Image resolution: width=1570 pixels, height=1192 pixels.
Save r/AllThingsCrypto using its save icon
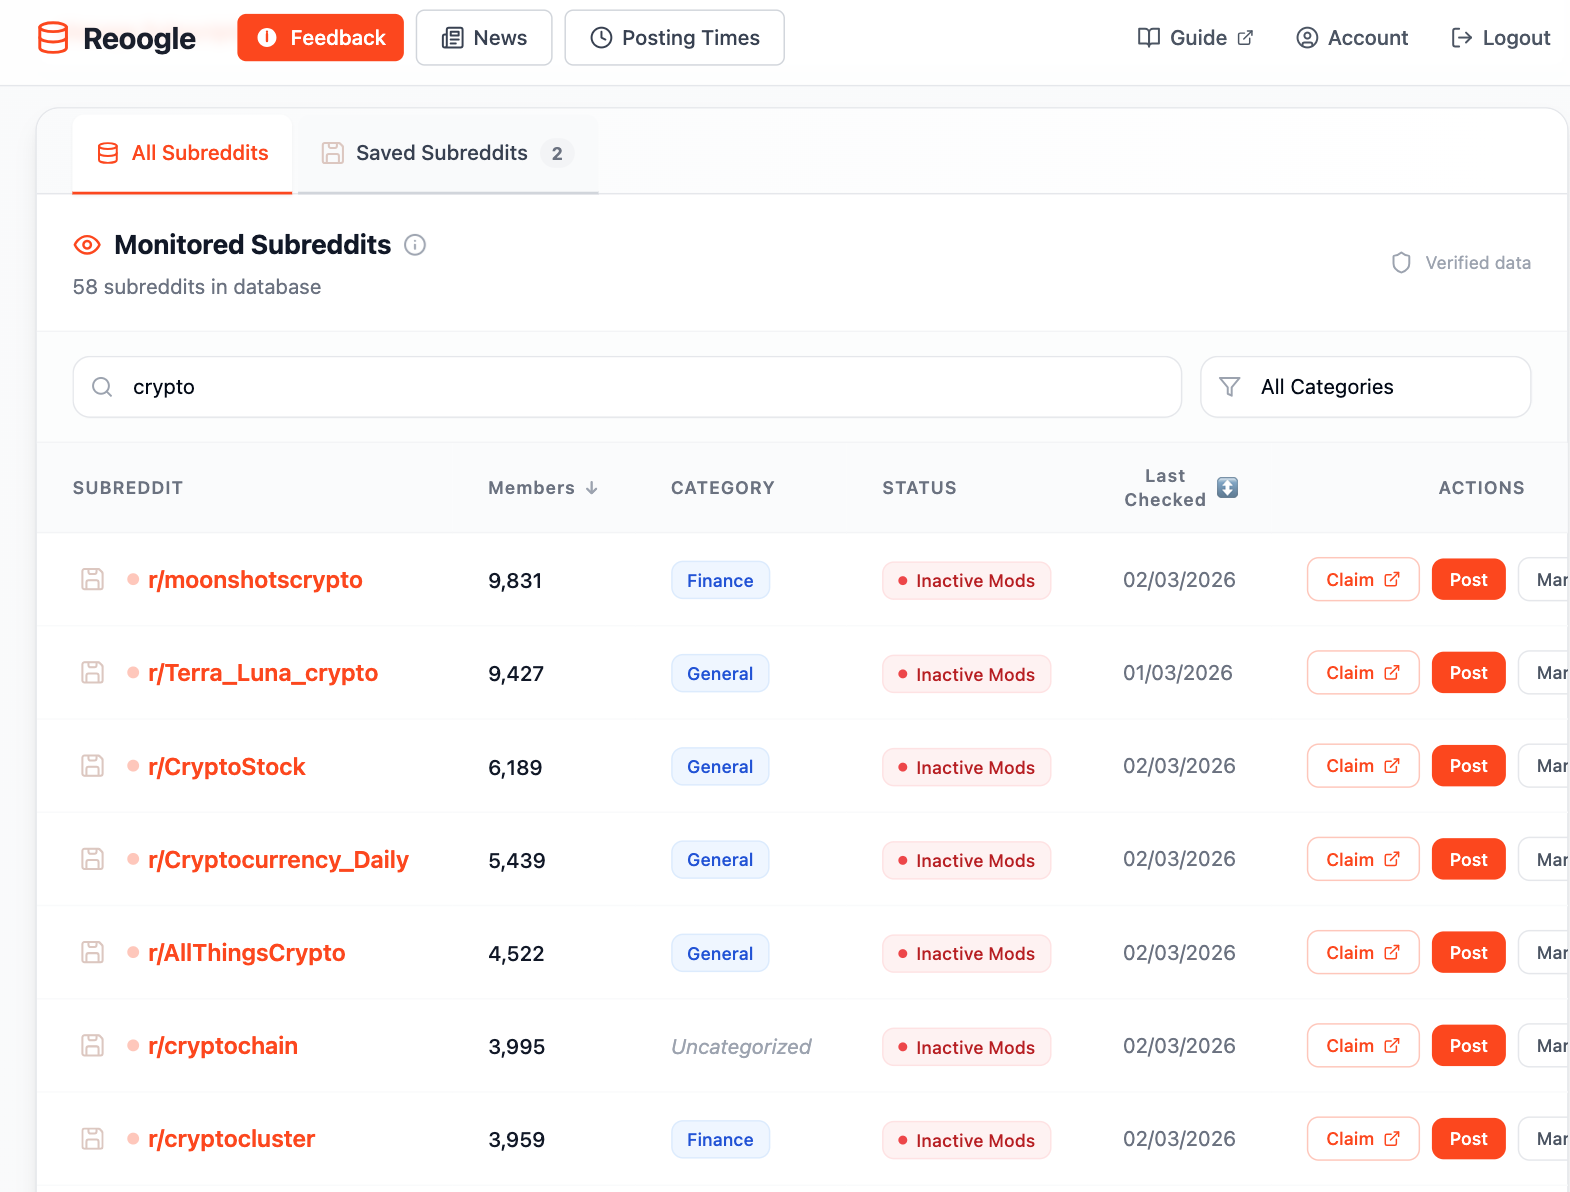pyautogui.click(x=93, y=952)
